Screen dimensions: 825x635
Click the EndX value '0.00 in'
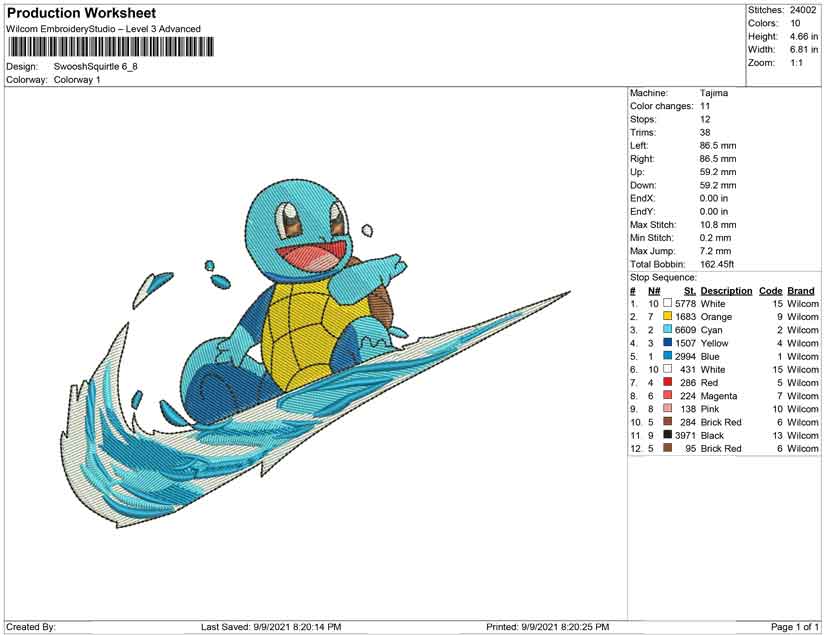(x=714, y=198)
